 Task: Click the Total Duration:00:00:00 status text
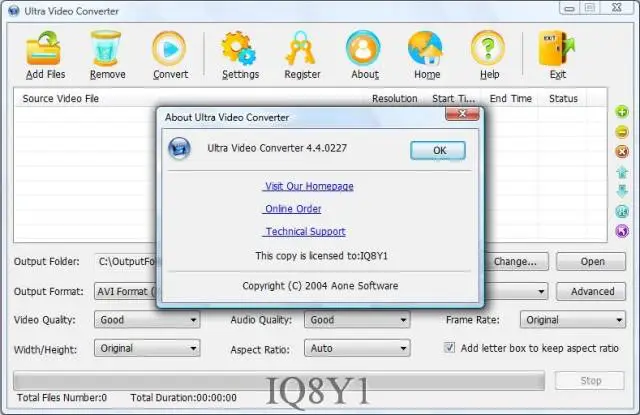[x=183, y=397]
